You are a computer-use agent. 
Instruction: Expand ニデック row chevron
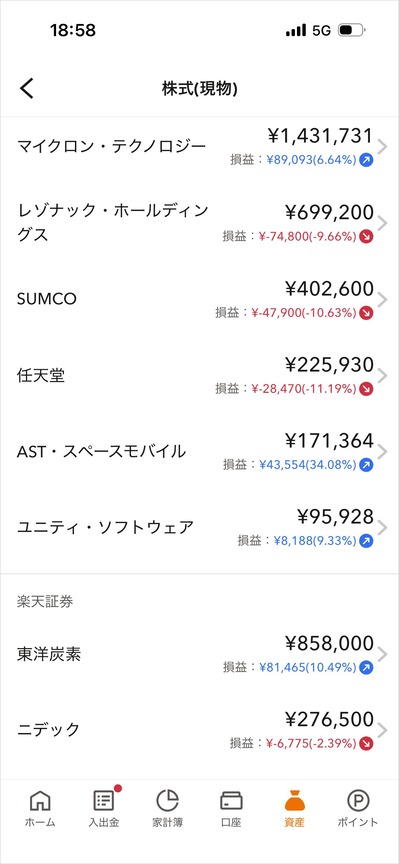tap(382, 730)
